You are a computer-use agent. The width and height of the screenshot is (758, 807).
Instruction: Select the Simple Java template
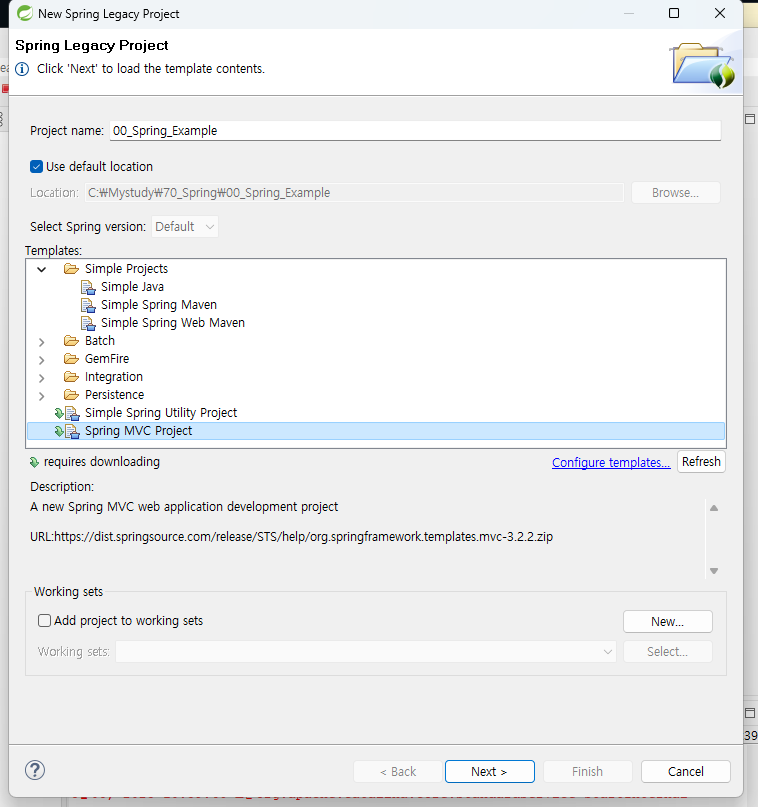pyautogui.click(x=132, y=287)
